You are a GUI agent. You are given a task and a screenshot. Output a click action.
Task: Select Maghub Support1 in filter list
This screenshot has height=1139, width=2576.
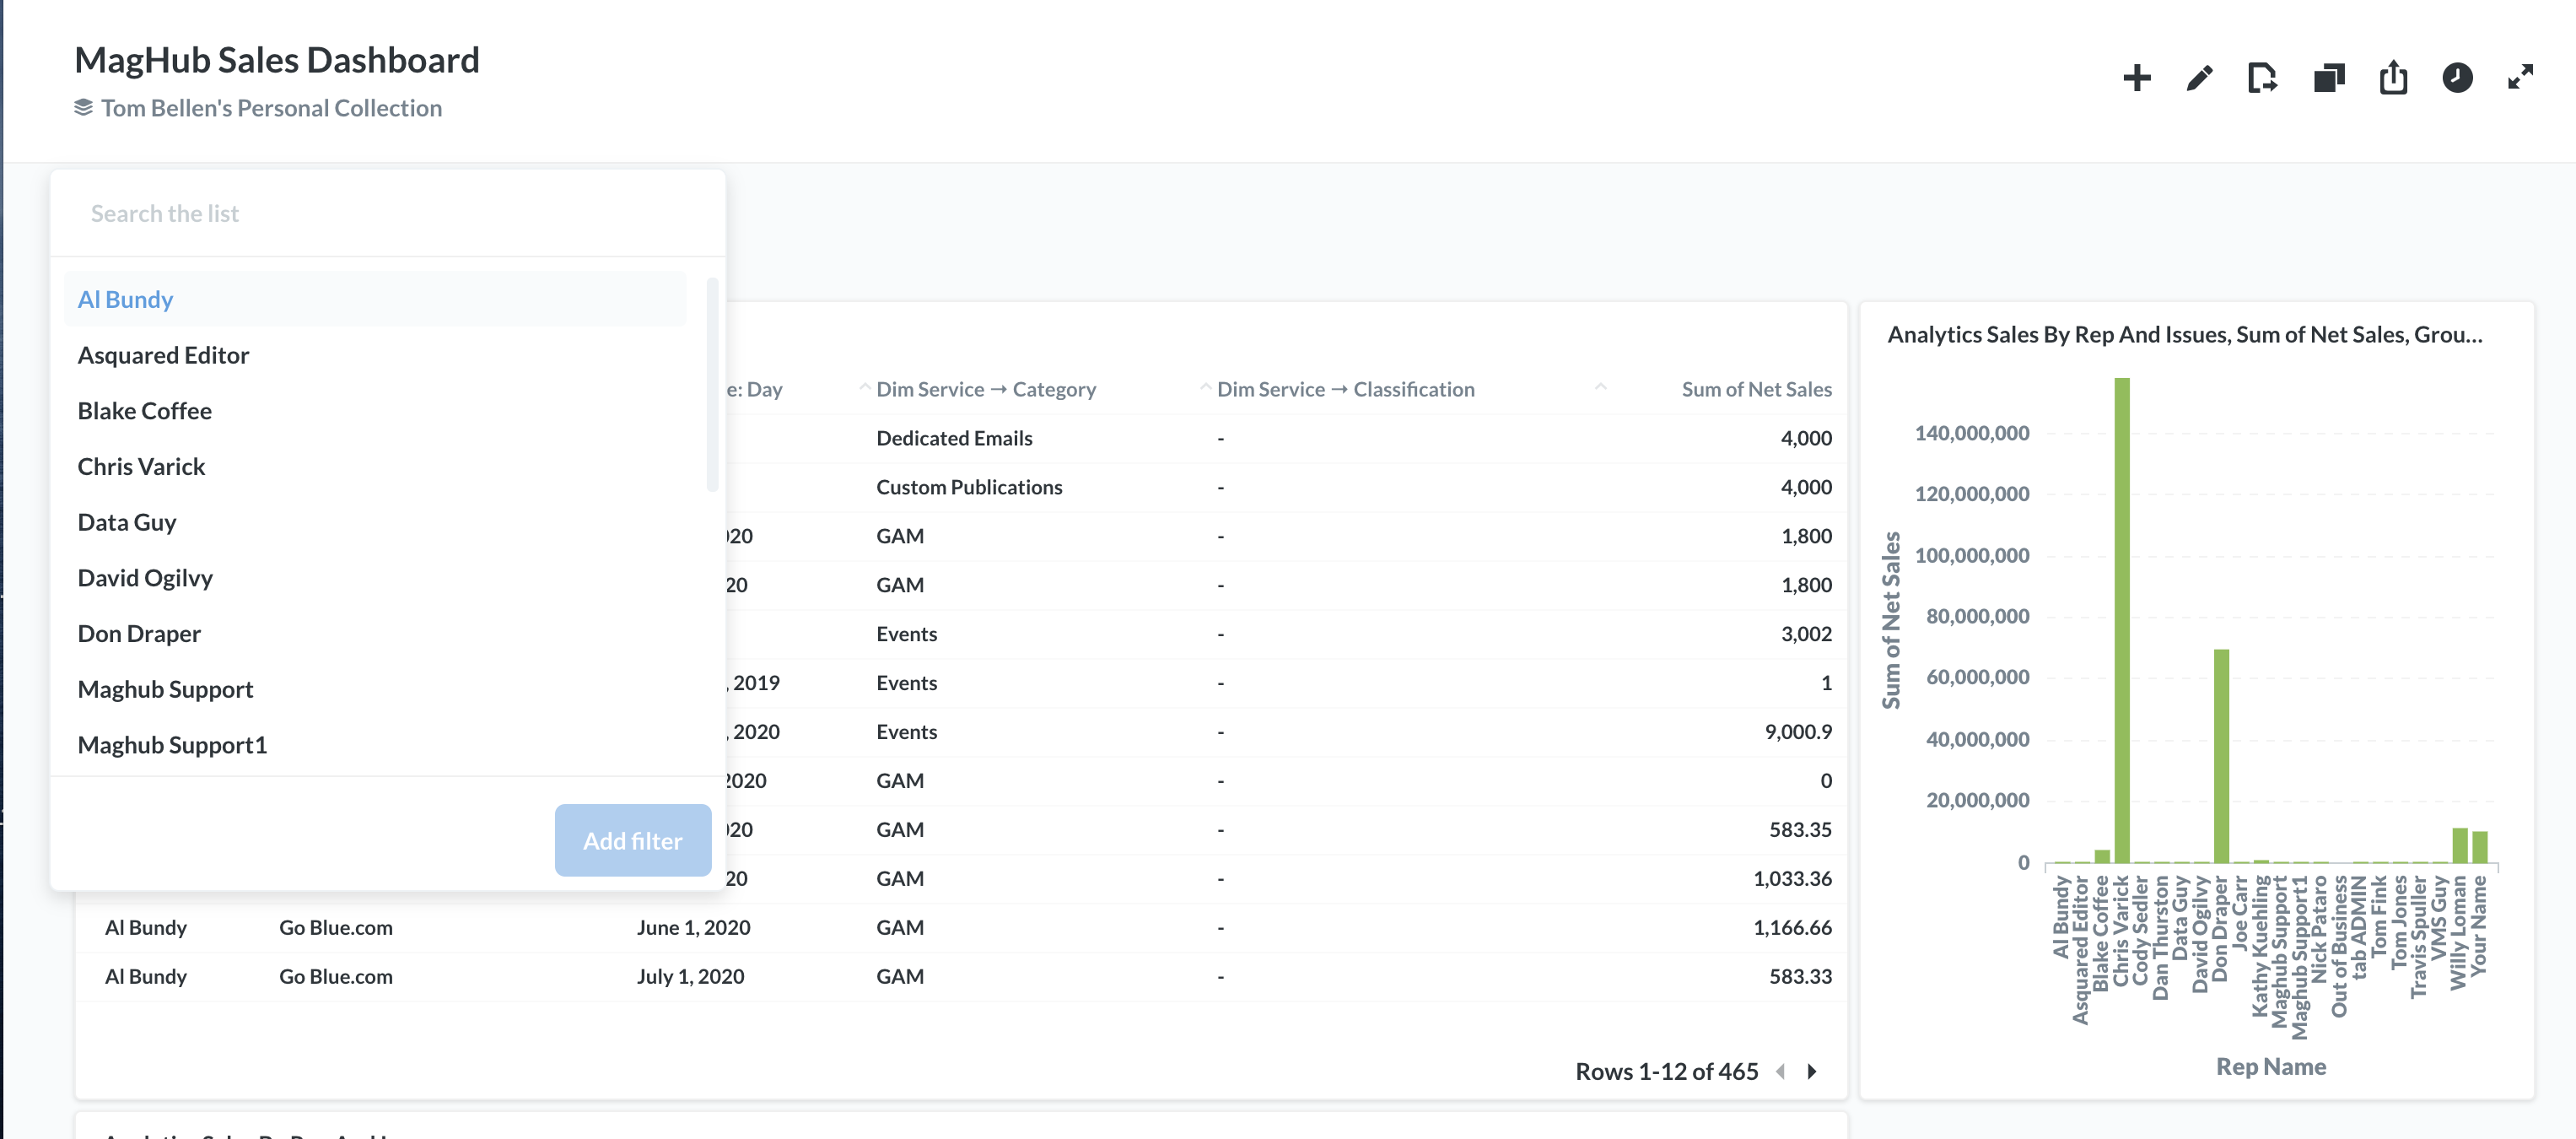click(375, 745)
